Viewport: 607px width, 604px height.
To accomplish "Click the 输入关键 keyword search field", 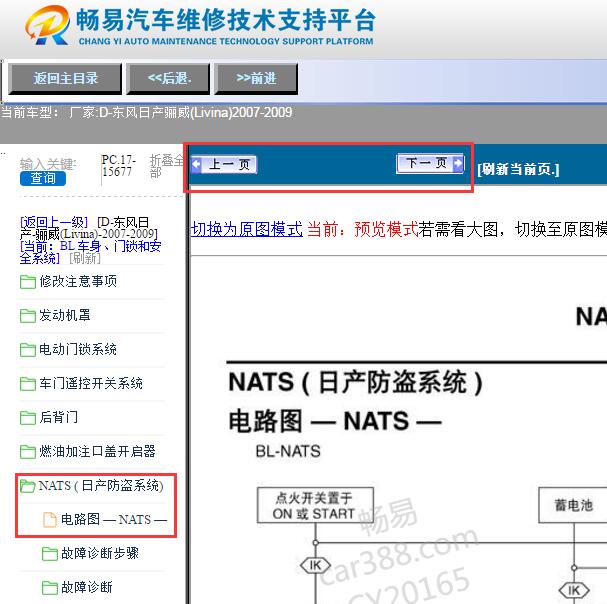I will pos(48,164).
